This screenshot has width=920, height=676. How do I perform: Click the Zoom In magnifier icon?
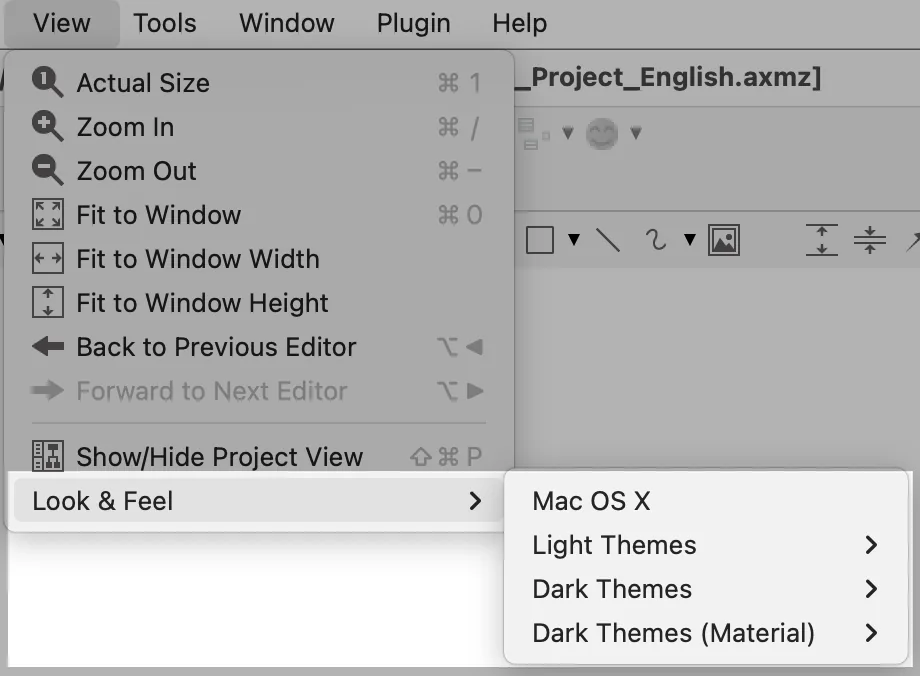coord(47,127)
